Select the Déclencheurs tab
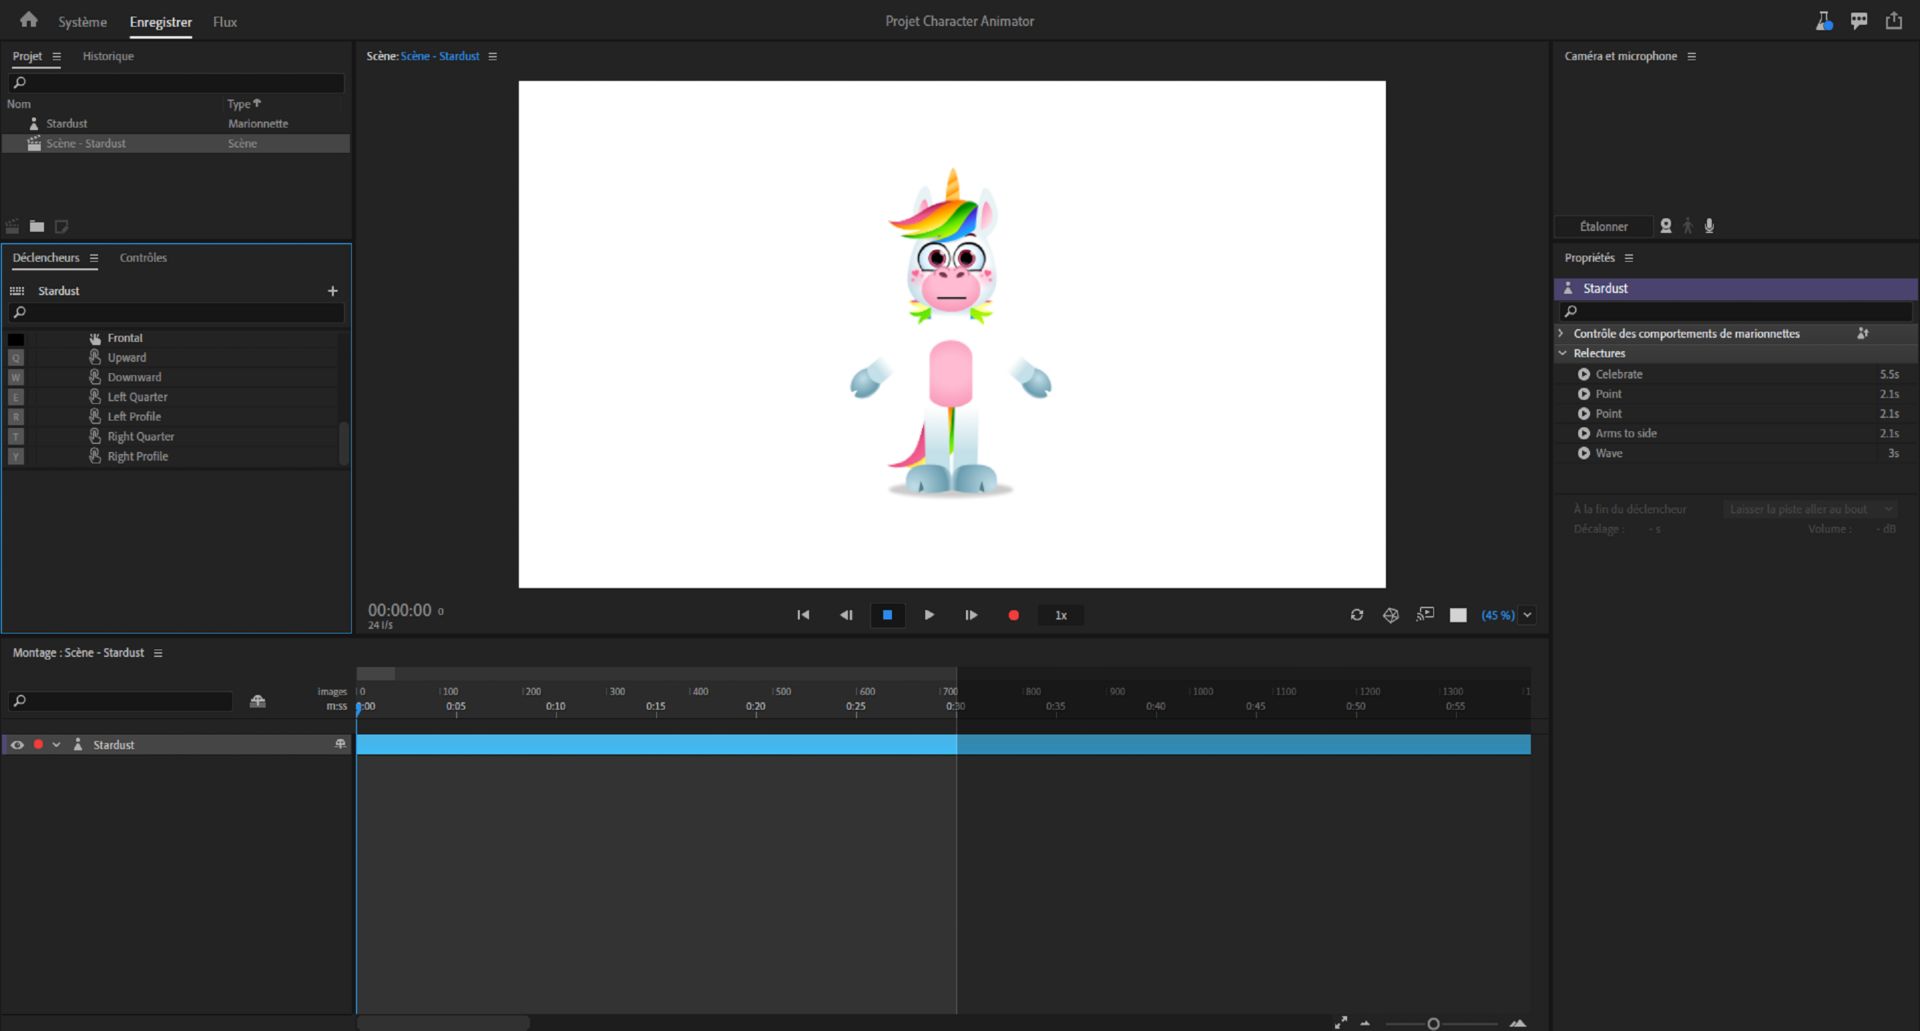This screenshot has height=1031, width=1920. [46, 258]
